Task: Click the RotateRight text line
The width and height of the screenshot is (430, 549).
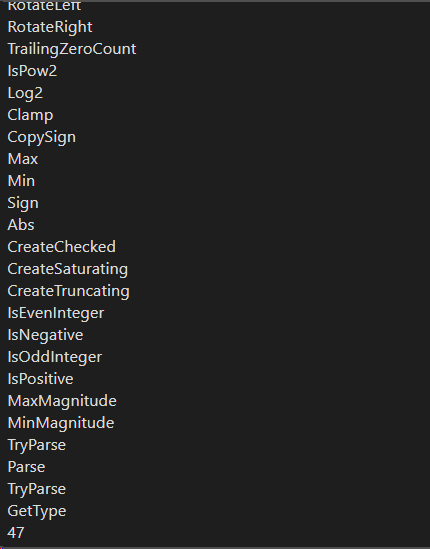Action: (50, 27)
